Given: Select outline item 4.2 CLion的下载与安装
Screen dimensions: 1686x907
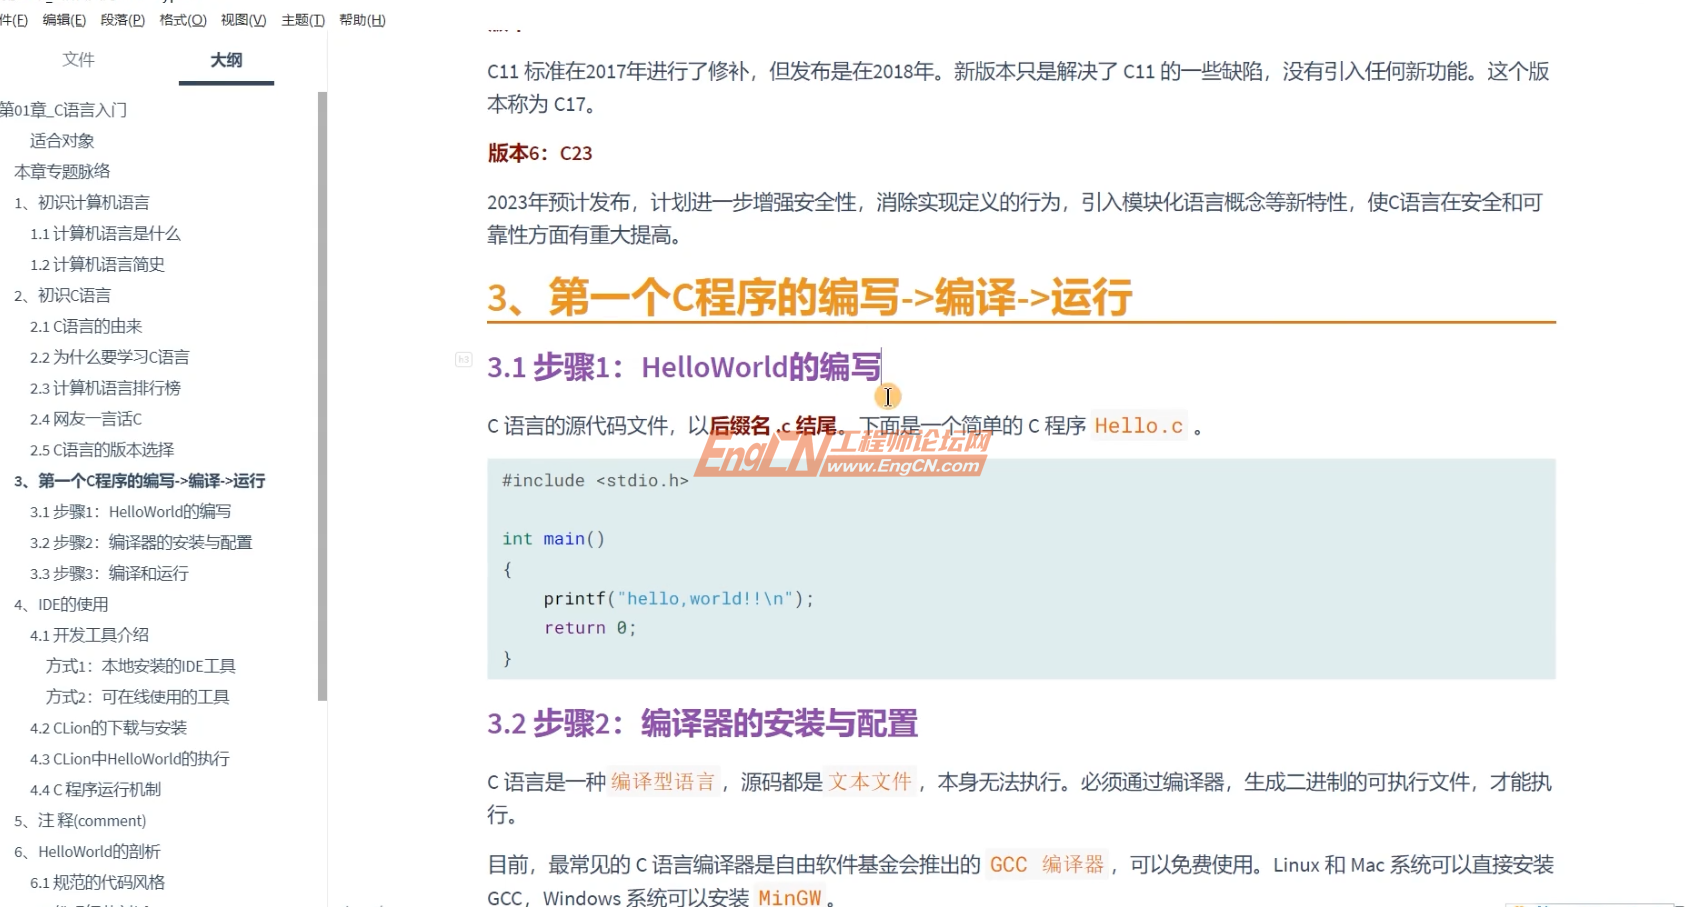Looking at the screenshot, I should point(108,728).
